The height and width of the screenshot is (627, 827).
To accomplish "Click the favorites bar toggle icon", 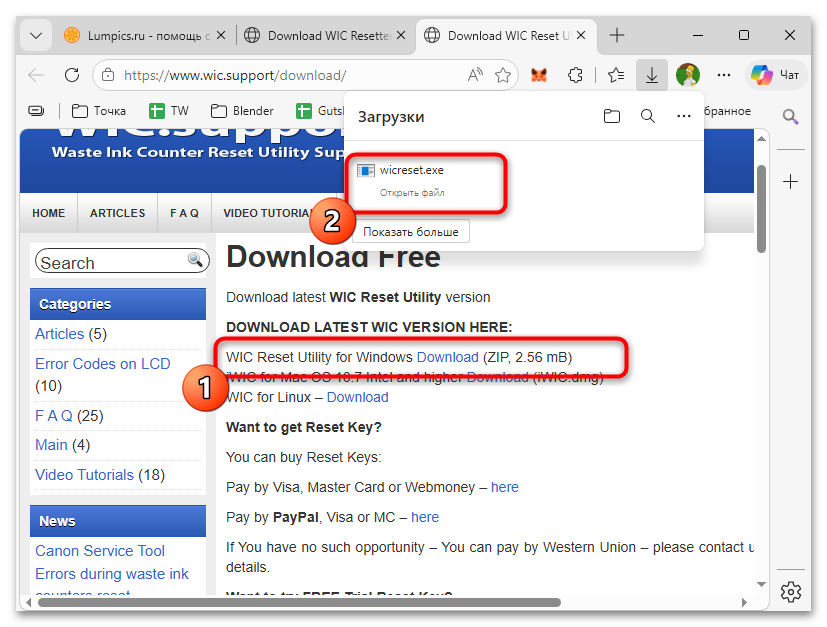I will point(36,111).
